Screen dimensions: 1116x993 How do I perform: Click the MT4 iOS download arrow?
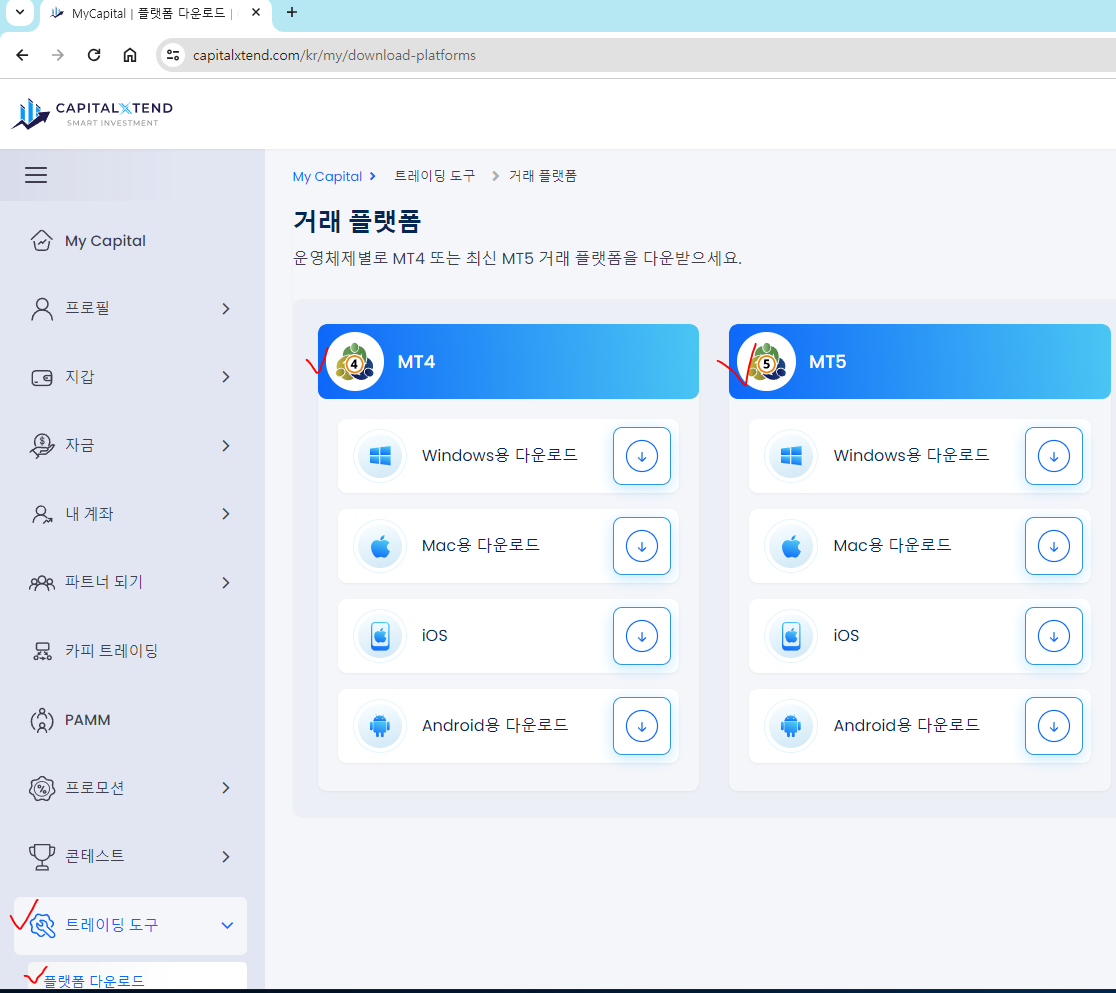pos(641,636)
